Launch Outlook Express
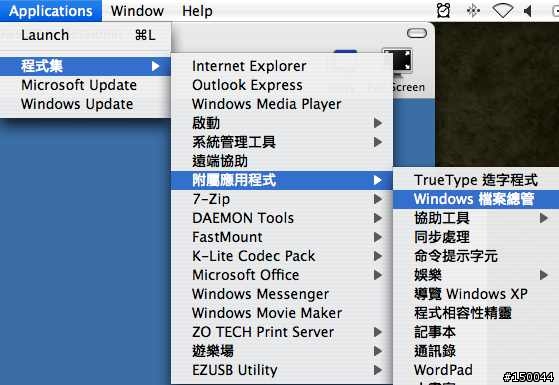The height and width of the screenshot is (385, 559). (x=282, y=85)
